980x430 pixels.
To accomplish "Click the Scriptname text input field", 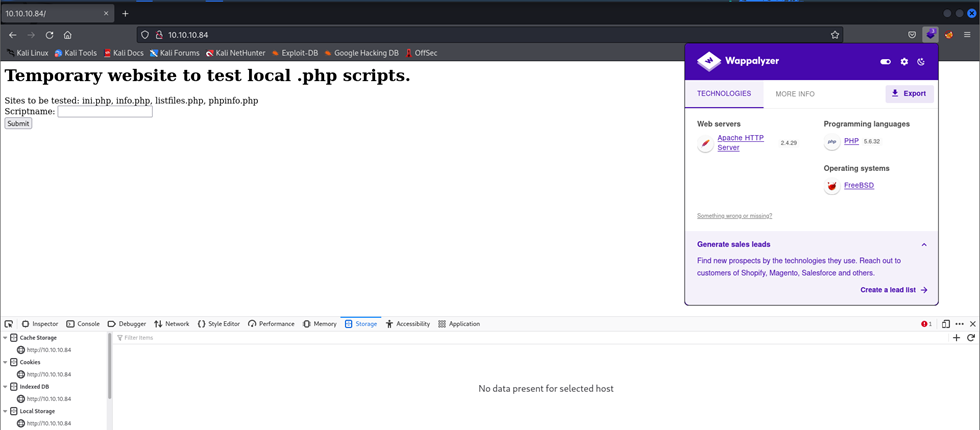I will click(x=105, y=111).
